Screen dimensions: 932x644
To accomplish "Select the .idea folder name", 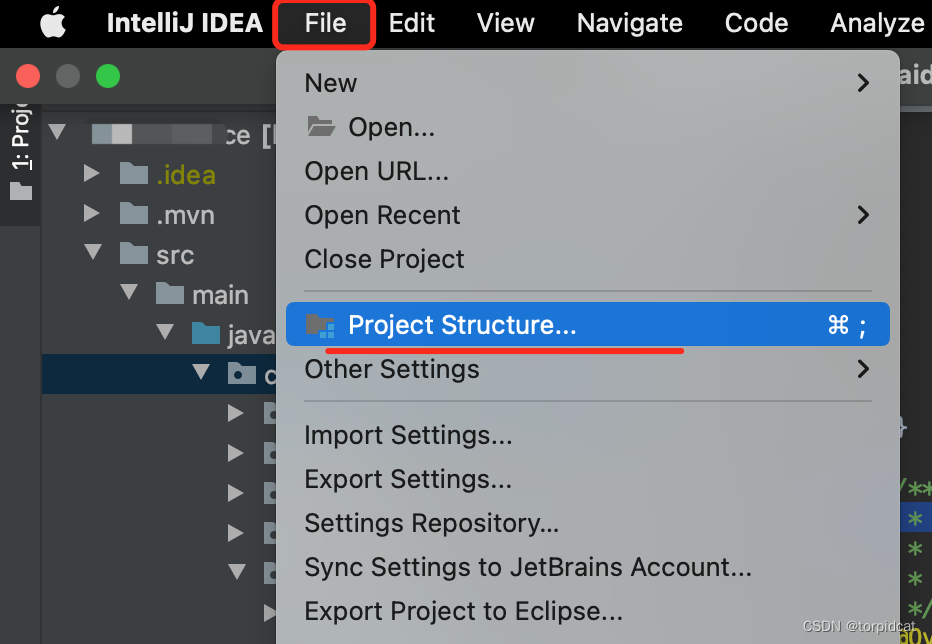I will point(186,175).
